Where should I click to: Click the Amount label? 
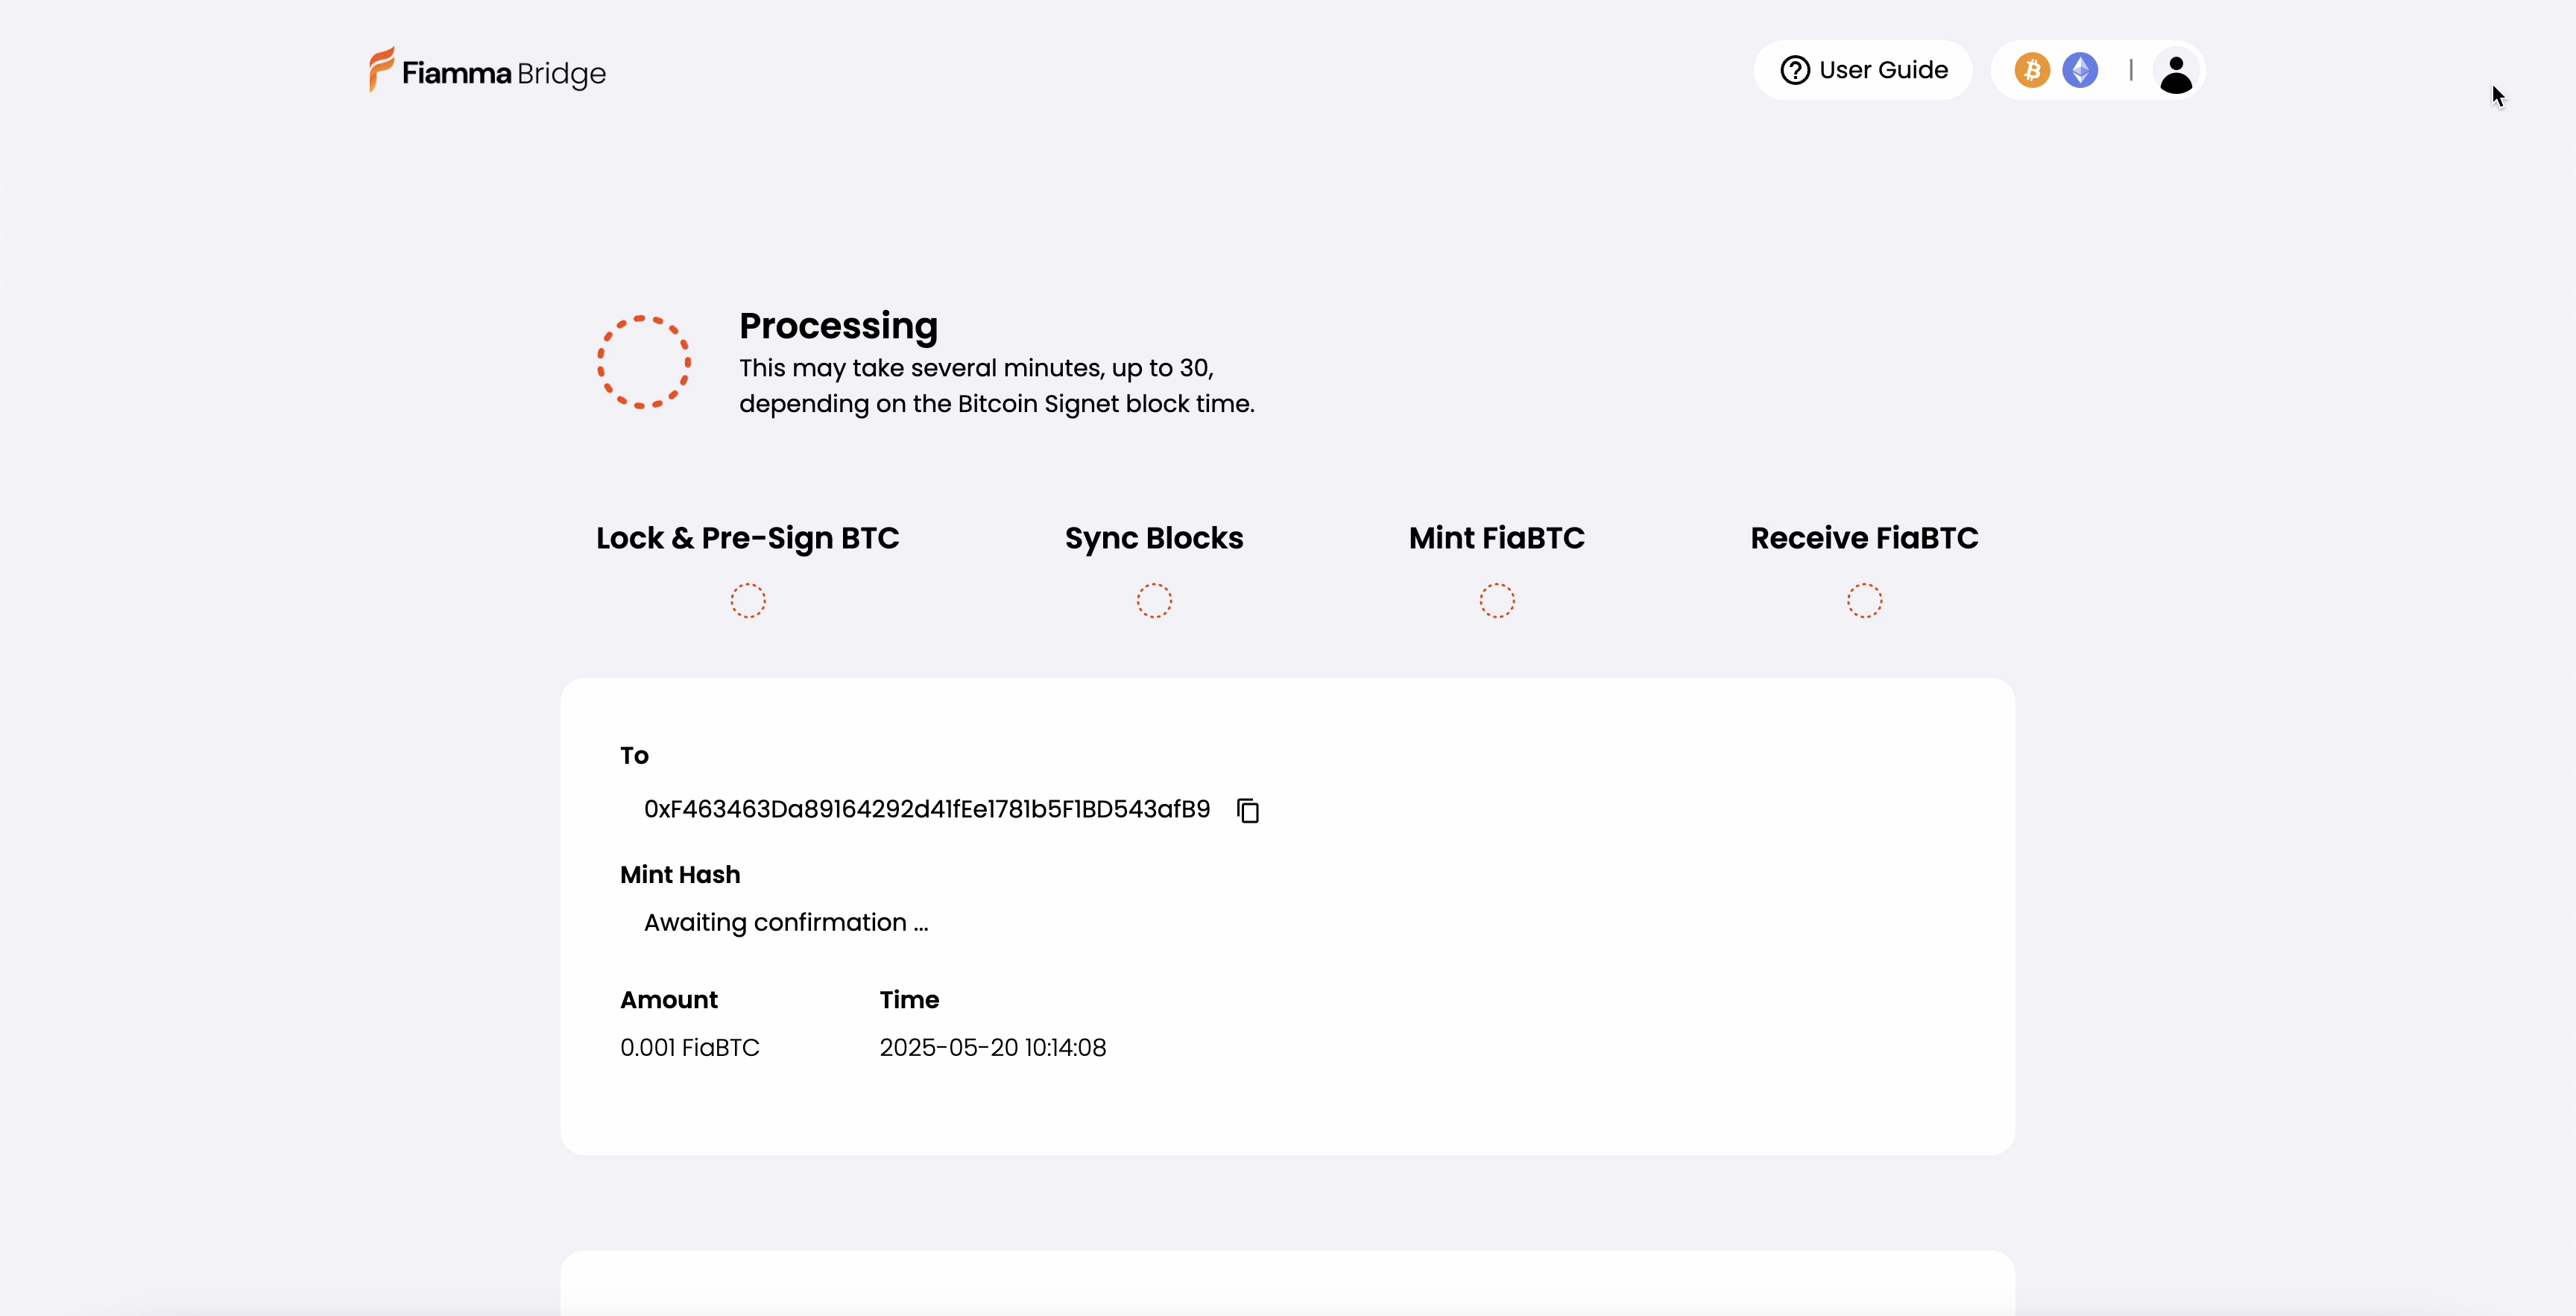click(669, 1000)
